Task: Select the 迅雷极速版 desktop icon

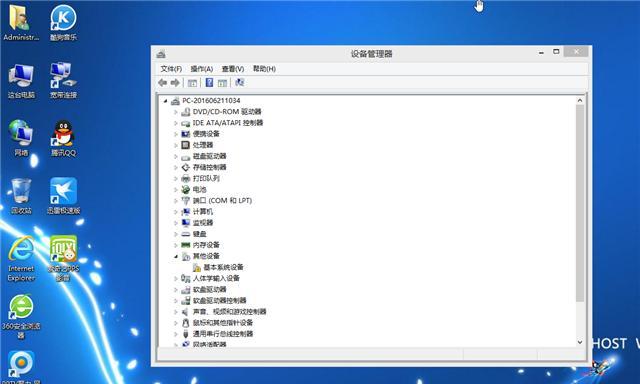Action: coord(63,196)
